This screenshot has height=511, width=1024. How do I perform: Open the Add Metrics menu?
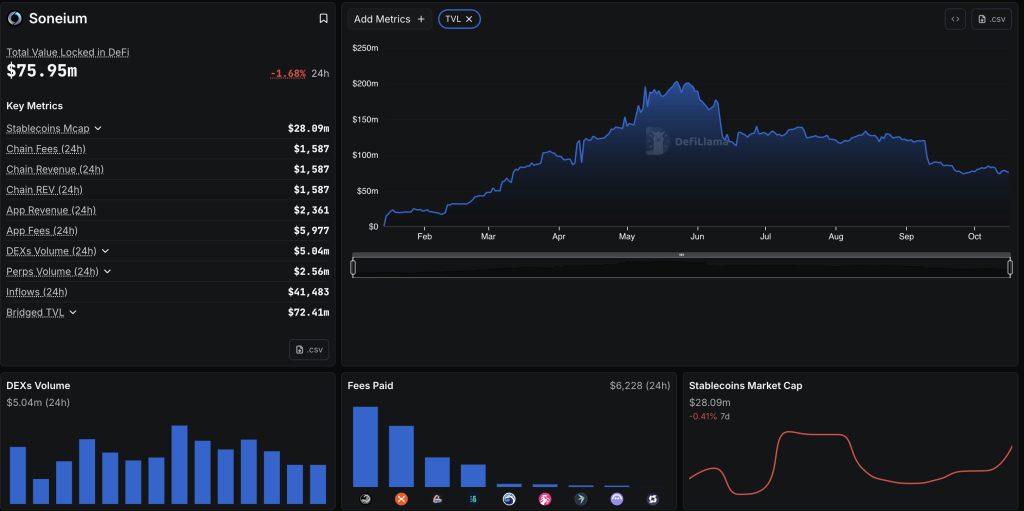(x=389, y=19)
